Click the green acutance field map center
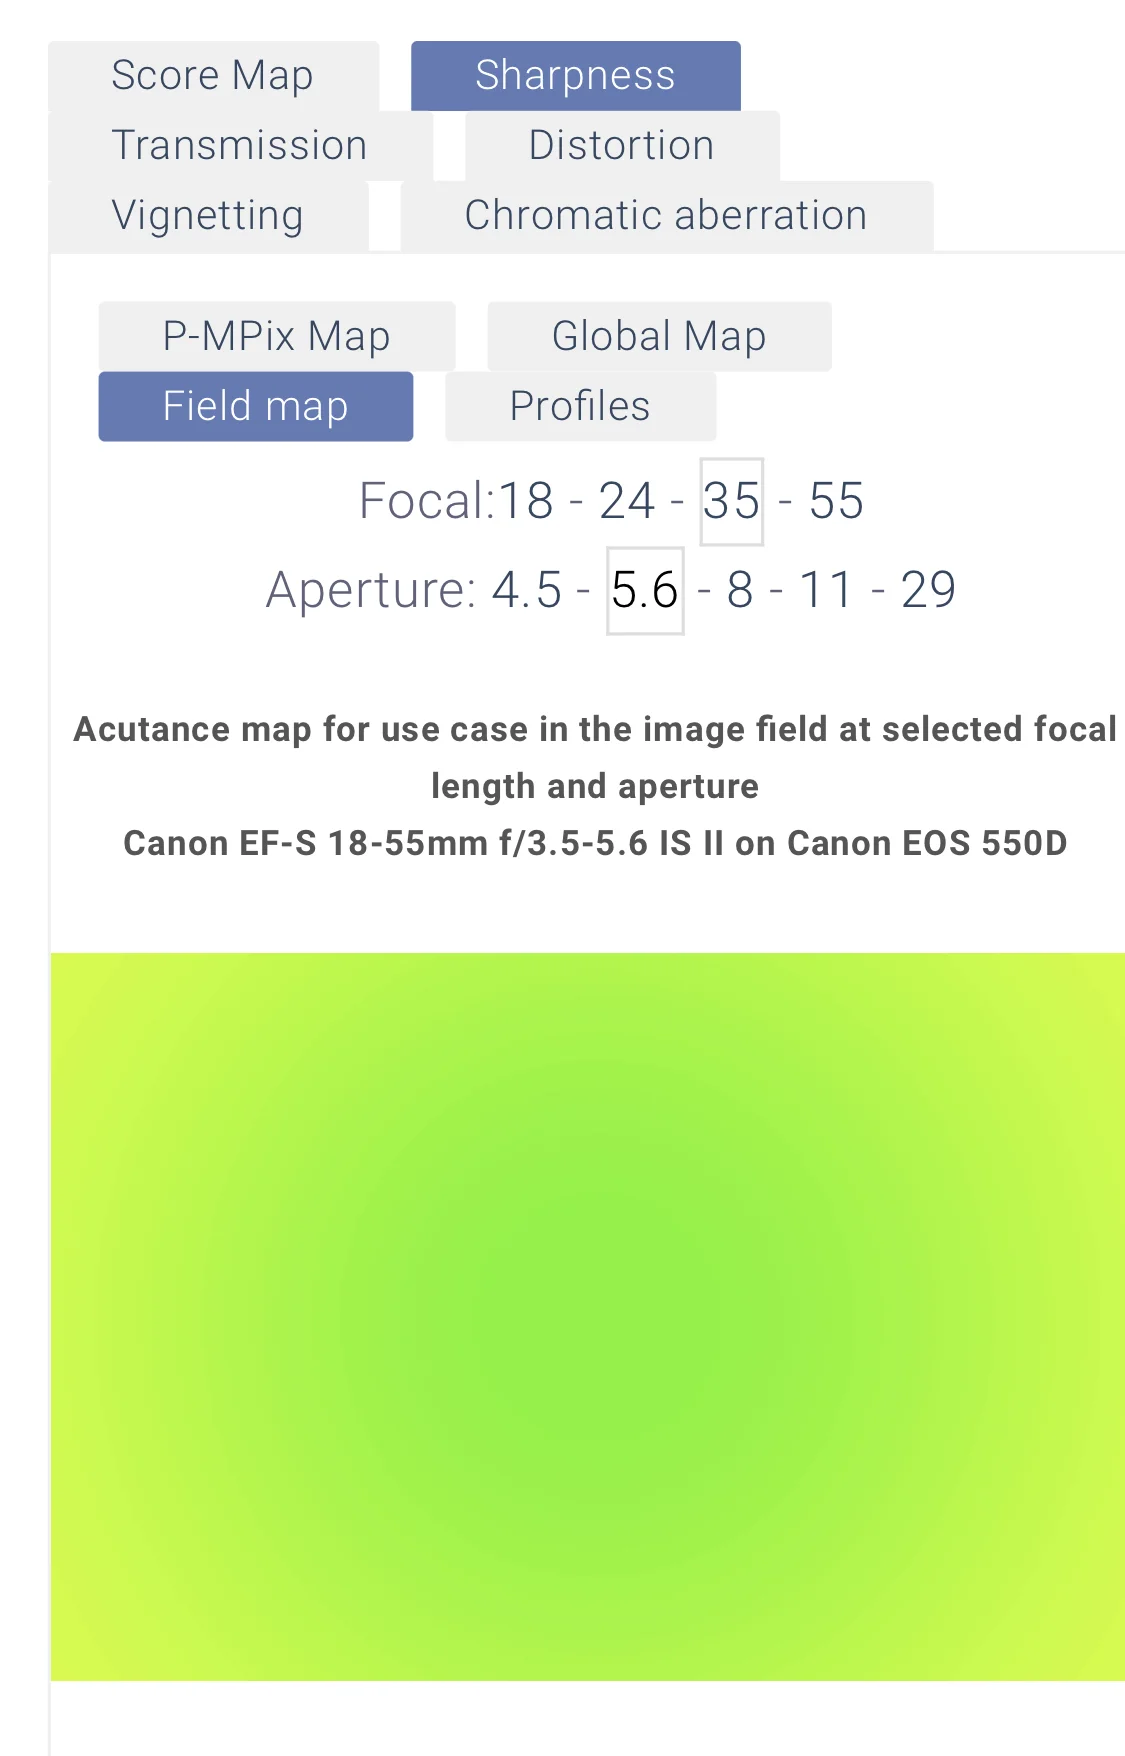 pyautogui.click(x=588, y=1316)
